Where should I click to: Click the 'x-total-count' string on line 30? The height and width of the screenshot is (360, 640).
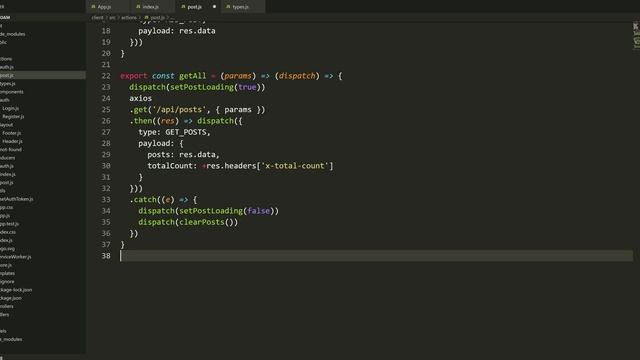(x=295, y=166)
